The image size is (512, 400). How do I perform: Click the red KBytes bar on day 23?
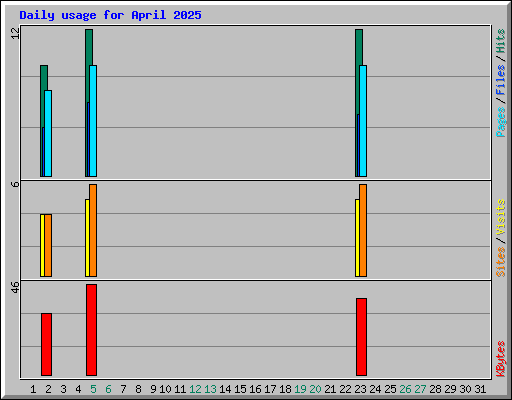pyautogui.click(x=361, y=337)
